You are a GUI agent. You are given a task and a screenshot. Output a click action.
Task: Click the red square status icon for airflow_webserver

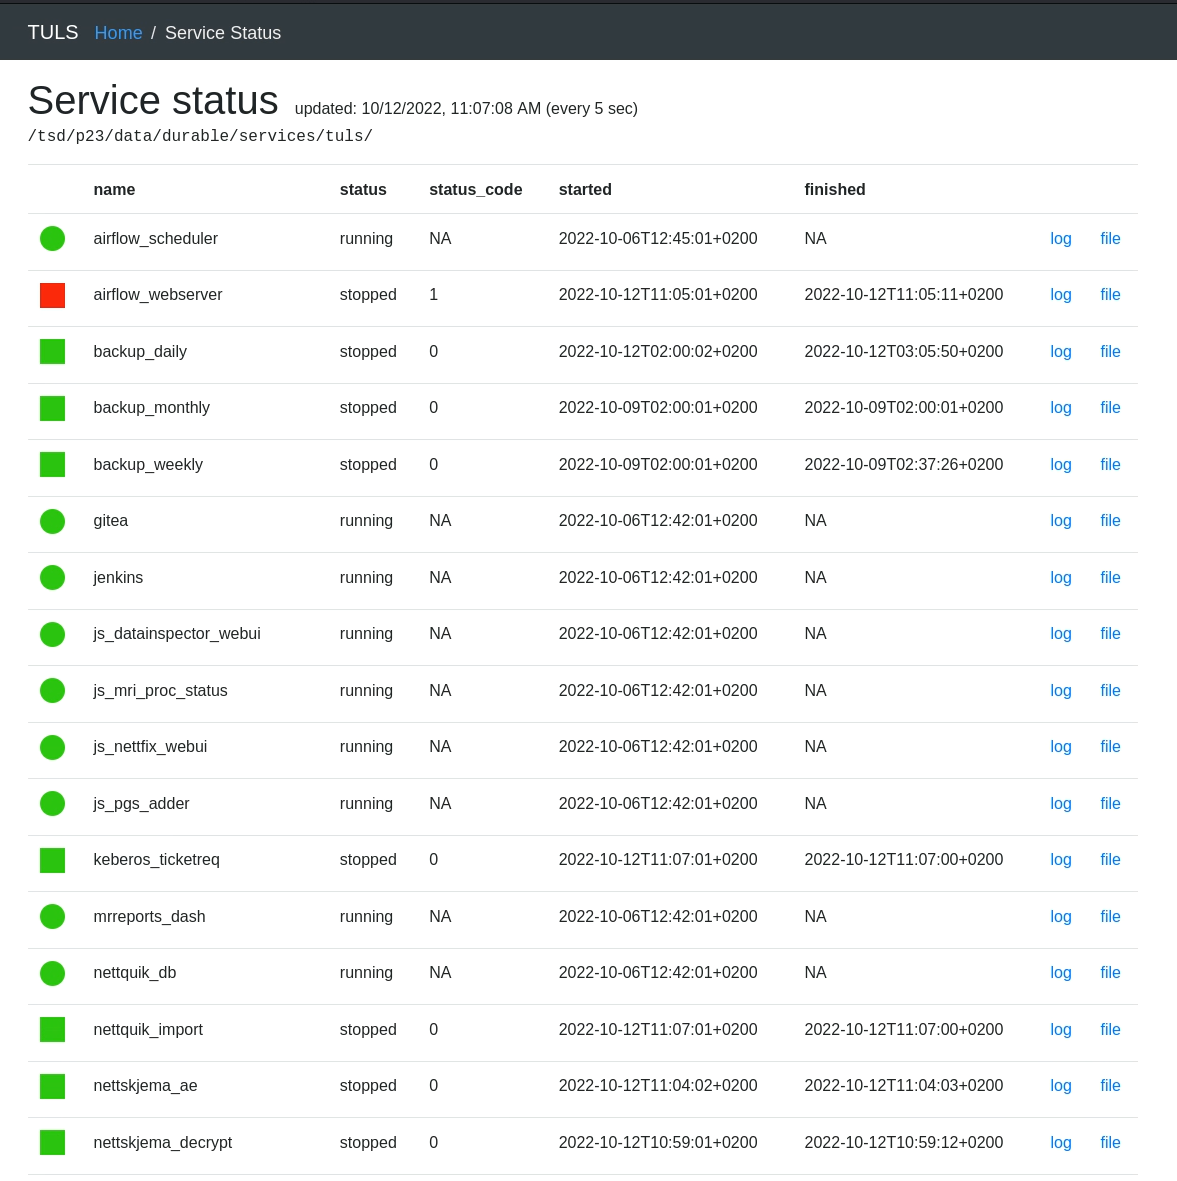(52, 295)
